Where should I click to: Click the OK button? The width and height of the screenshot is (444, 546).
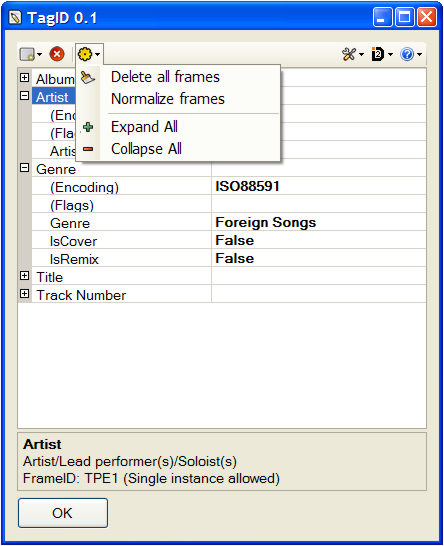63,513
